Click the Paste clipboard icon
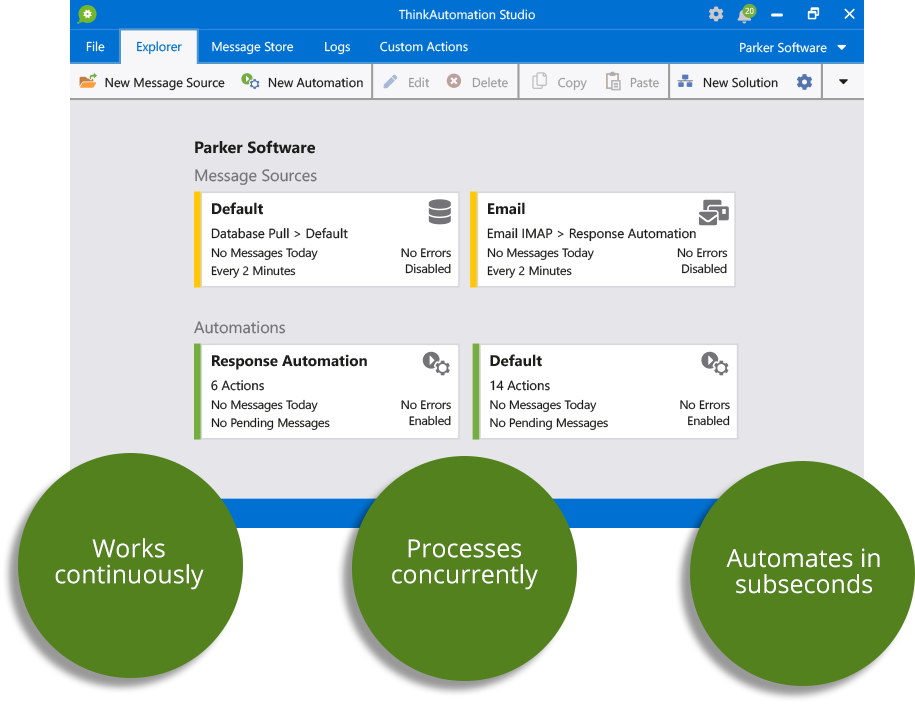This screenshot has width=915, height=708. pos(613,81)
